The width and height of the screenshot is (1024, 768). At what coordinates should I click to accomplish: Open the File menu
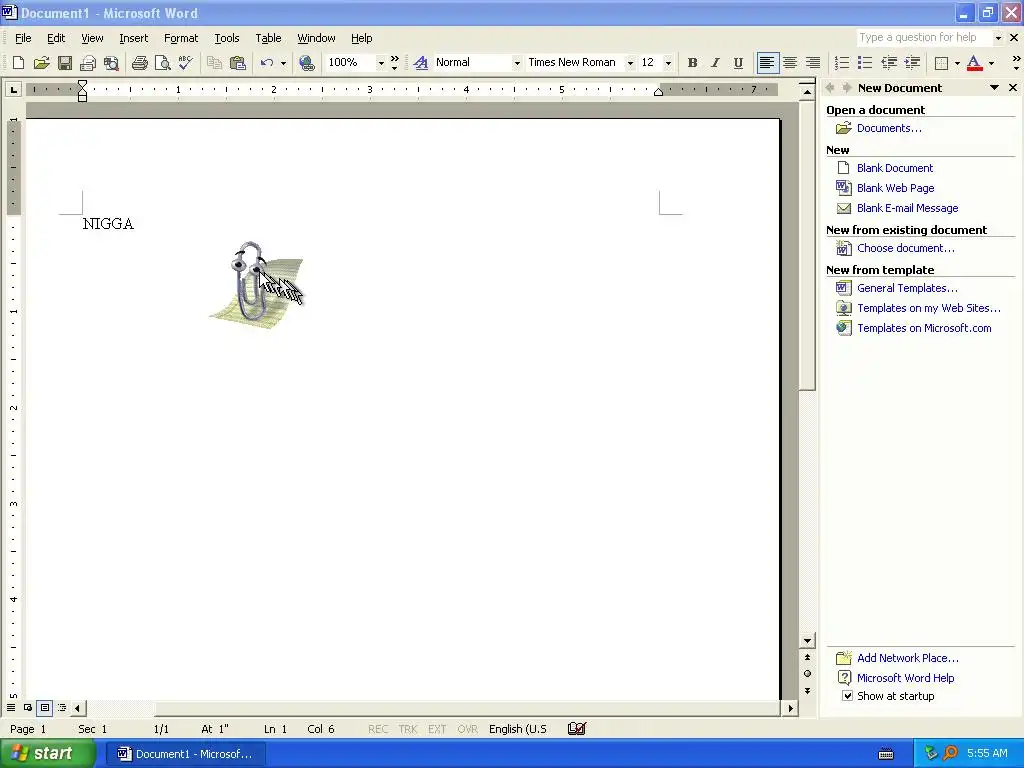click(x=23, y=38)
